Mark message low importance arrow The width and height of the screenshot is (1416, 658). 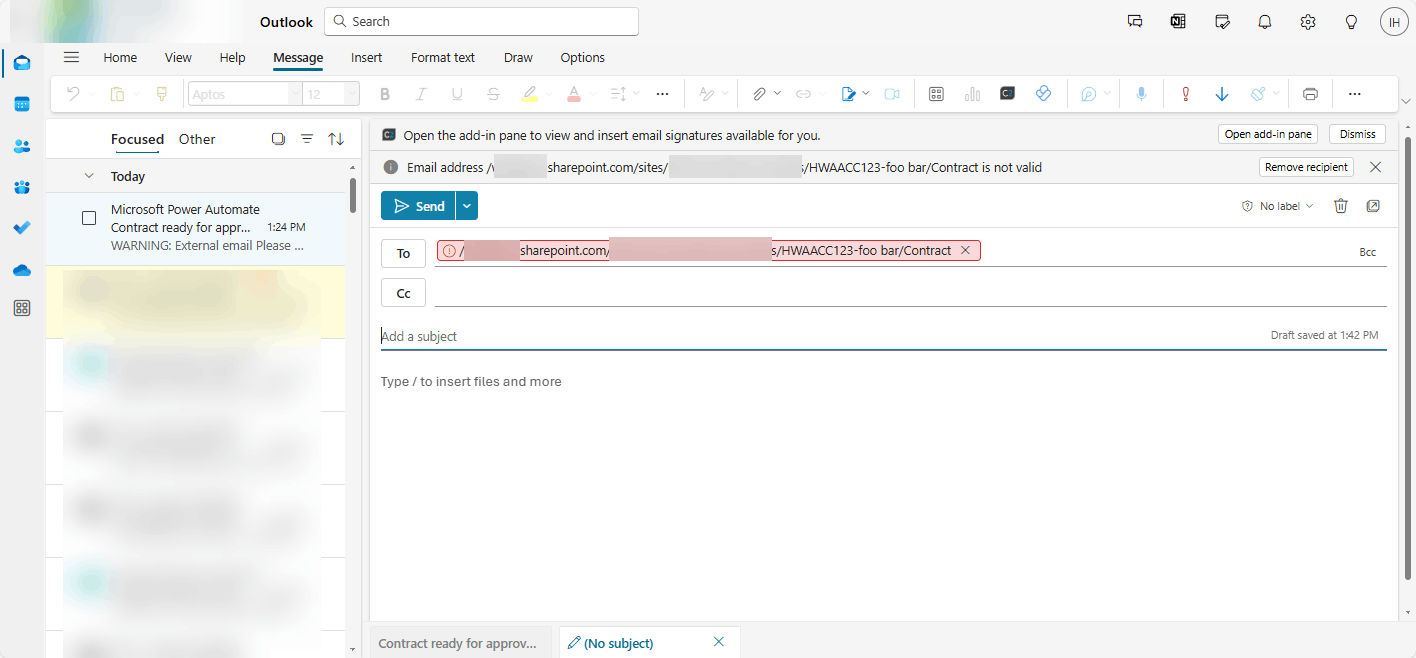tap(1221, 94)
